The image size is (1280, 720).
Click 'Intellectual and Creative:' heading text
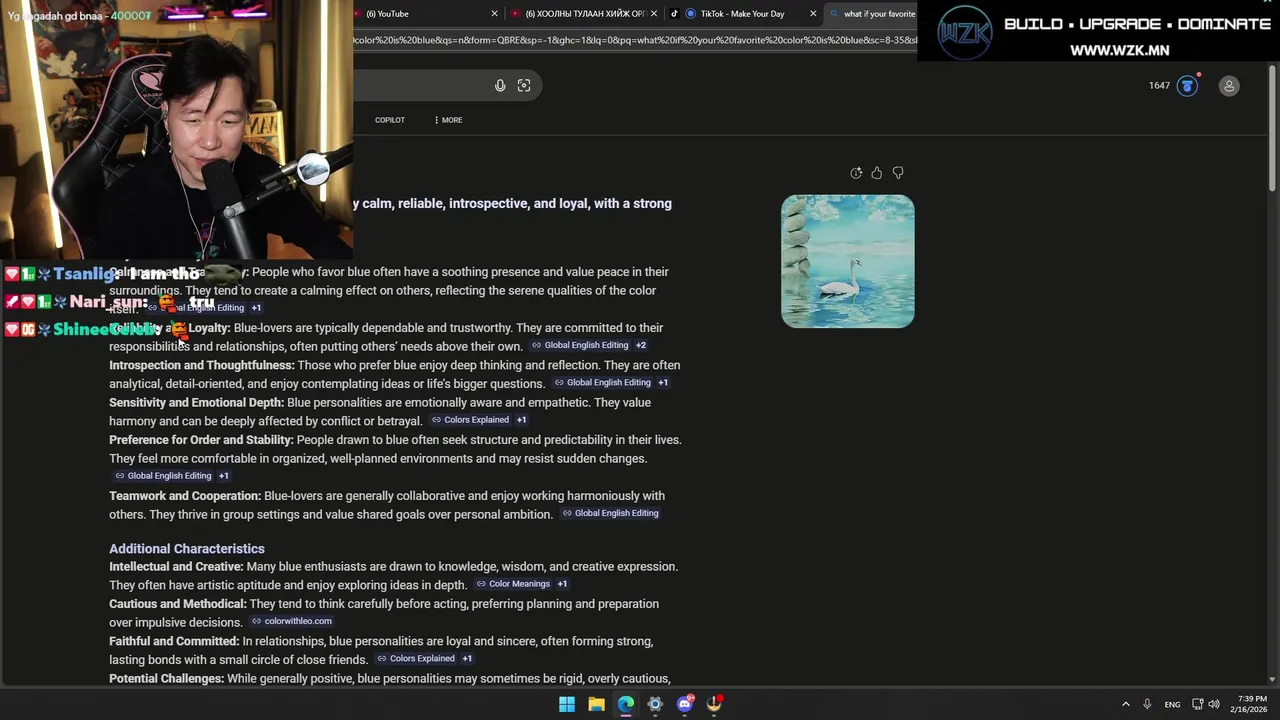tap(176, 567)
